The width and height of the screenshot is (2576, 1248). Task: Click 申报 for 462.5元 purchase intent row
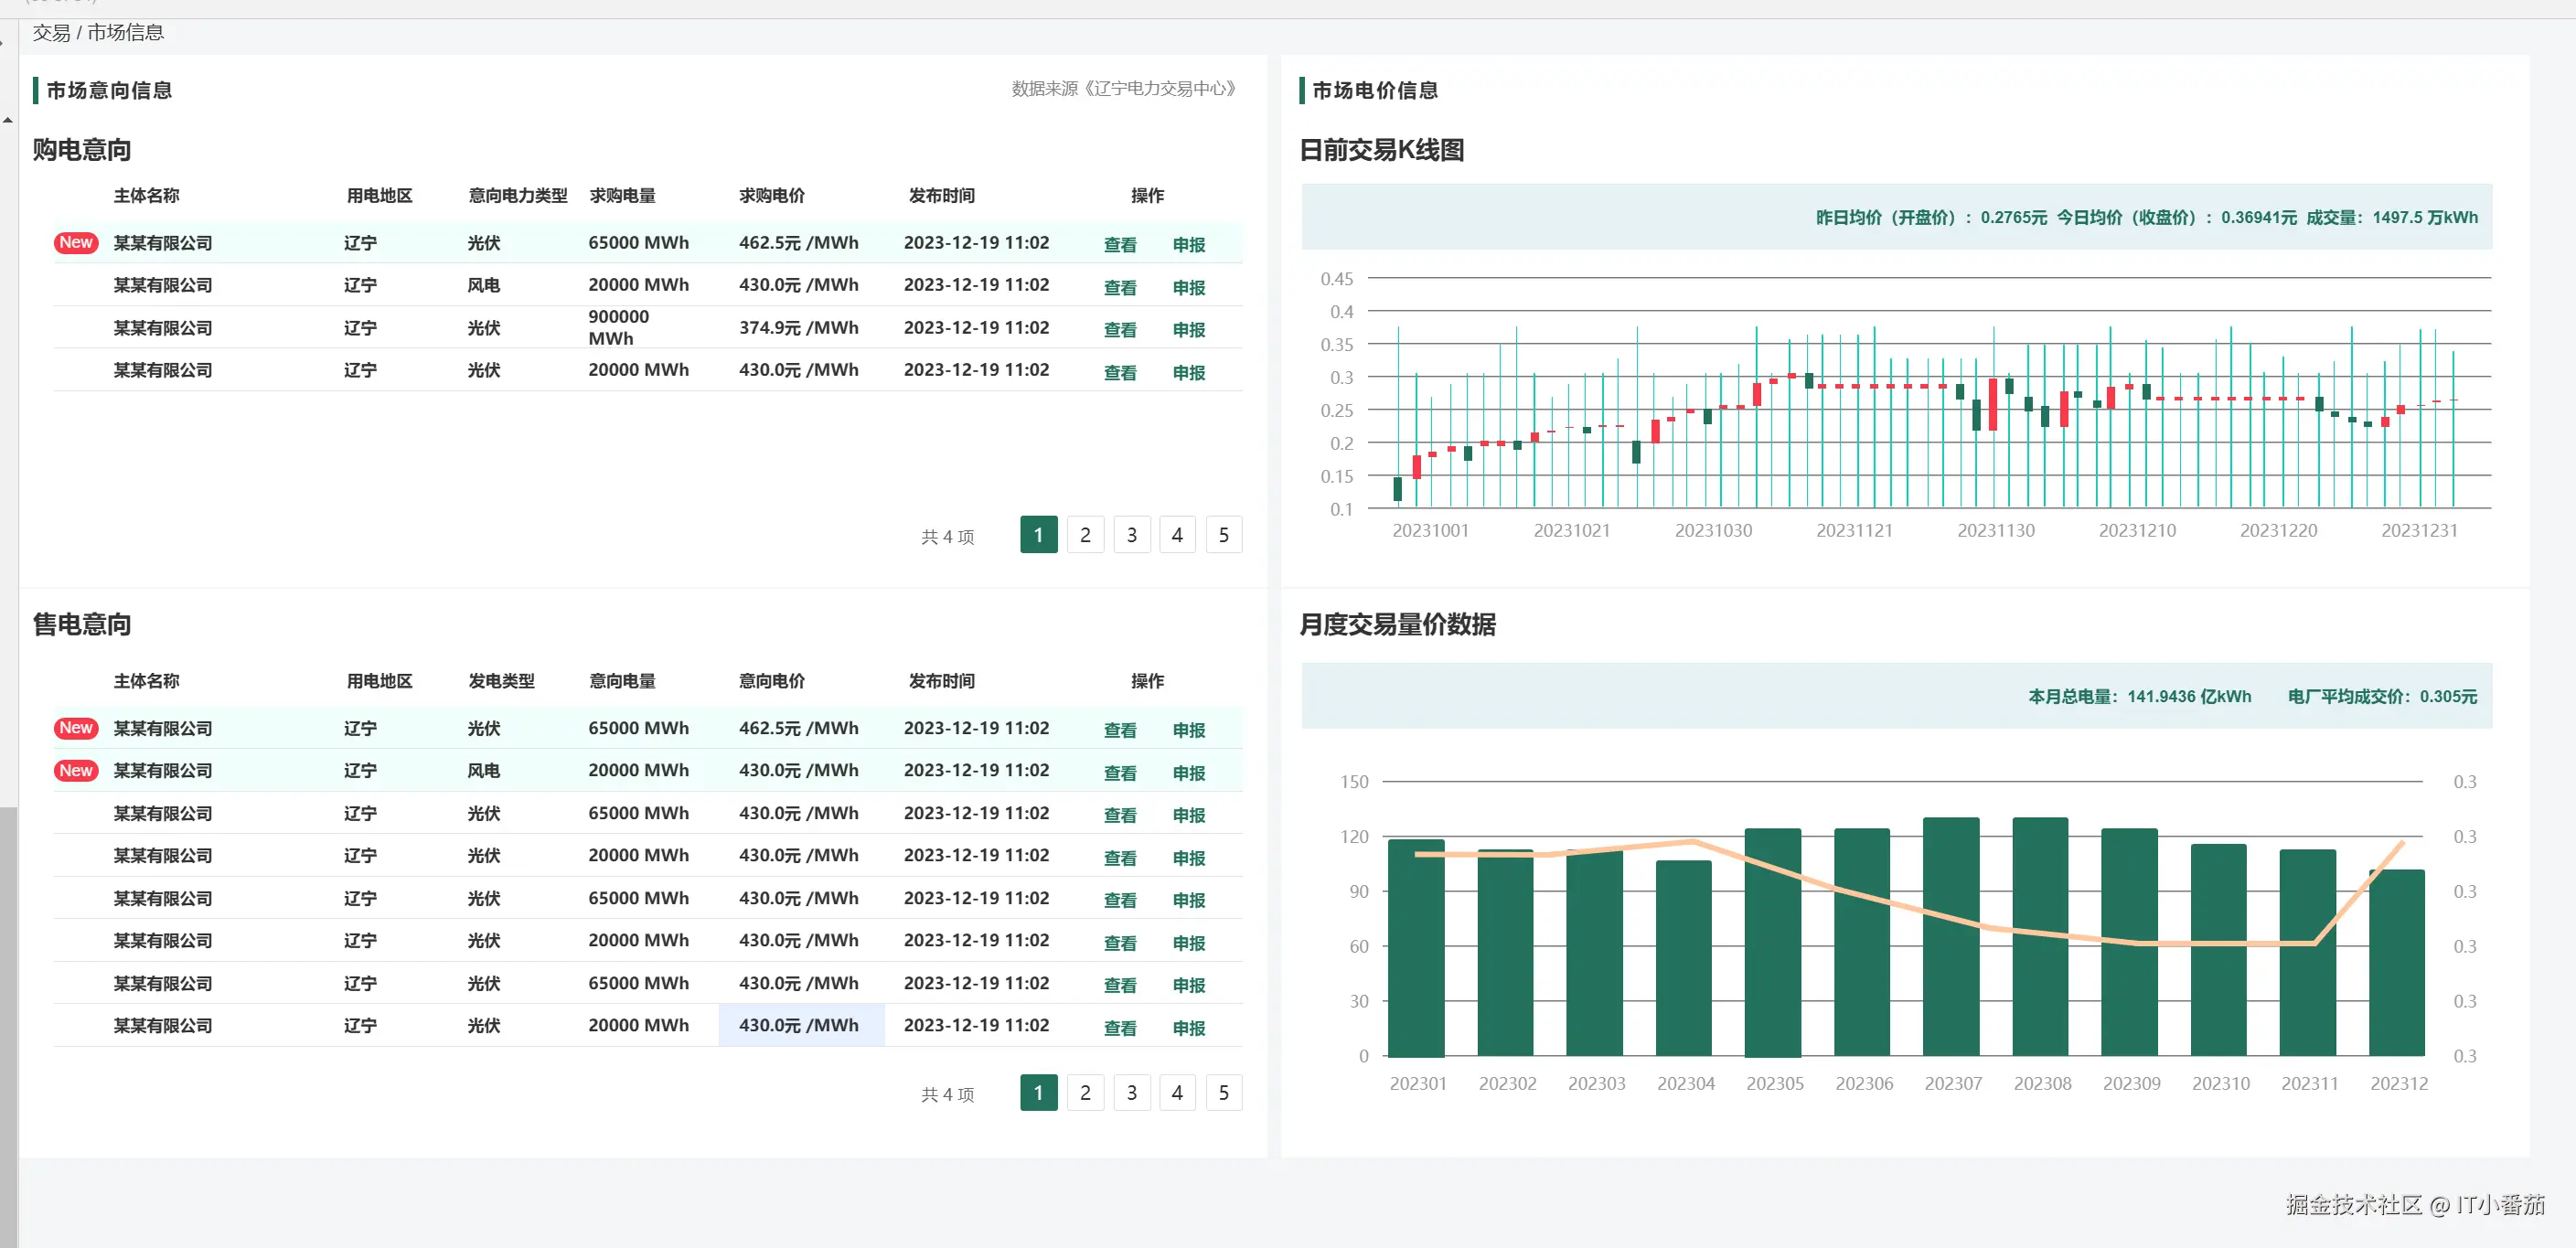[x=1188, y=244]
